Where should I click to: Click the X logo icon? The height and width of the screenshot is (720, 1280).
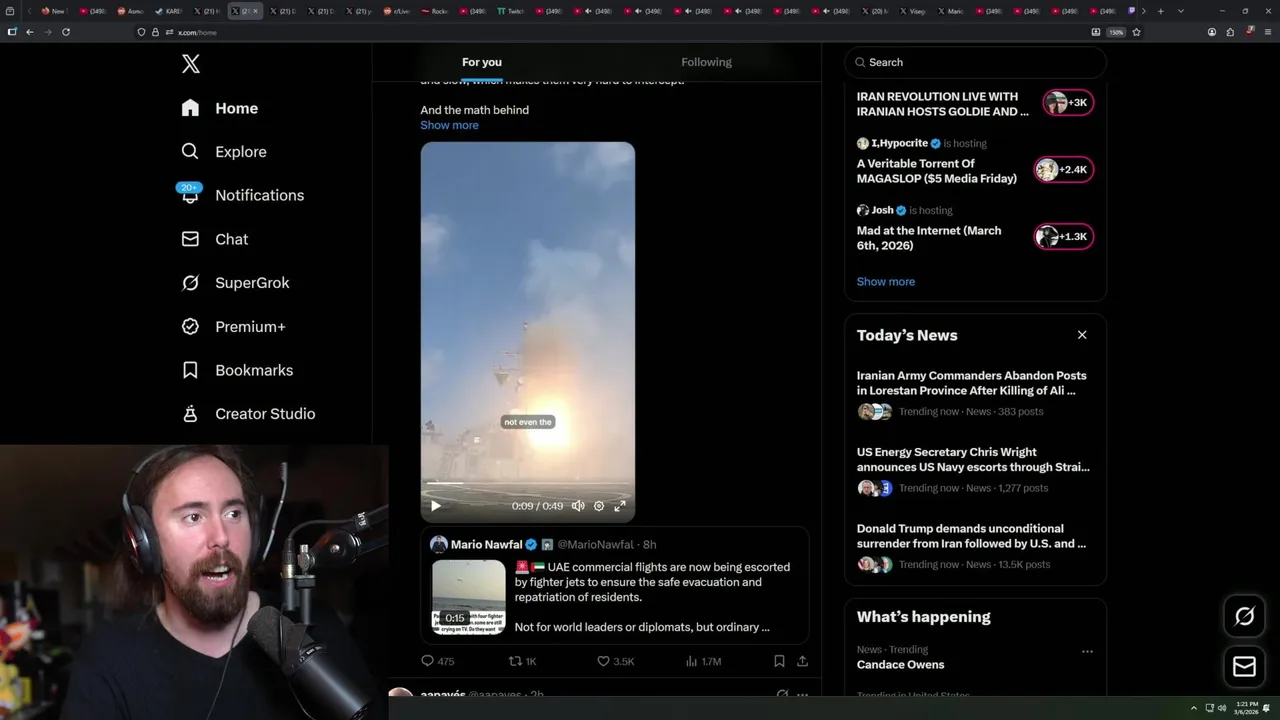(x=191, y=64)
